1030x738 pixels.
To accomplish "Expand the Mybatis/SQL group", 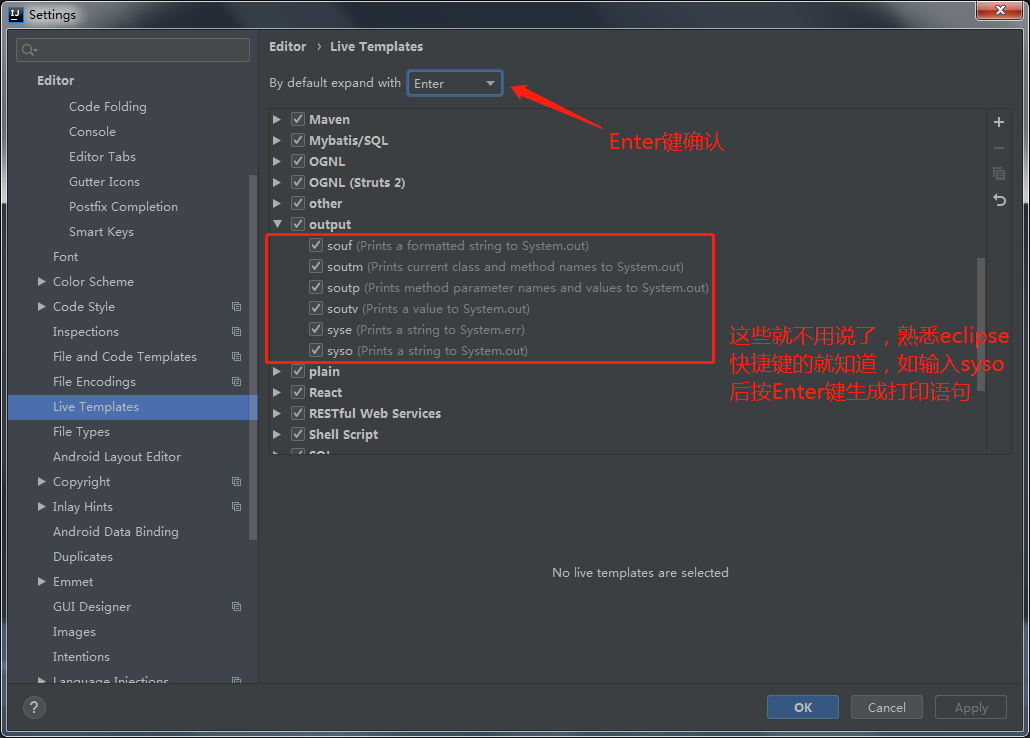I will tap(277, 139).
